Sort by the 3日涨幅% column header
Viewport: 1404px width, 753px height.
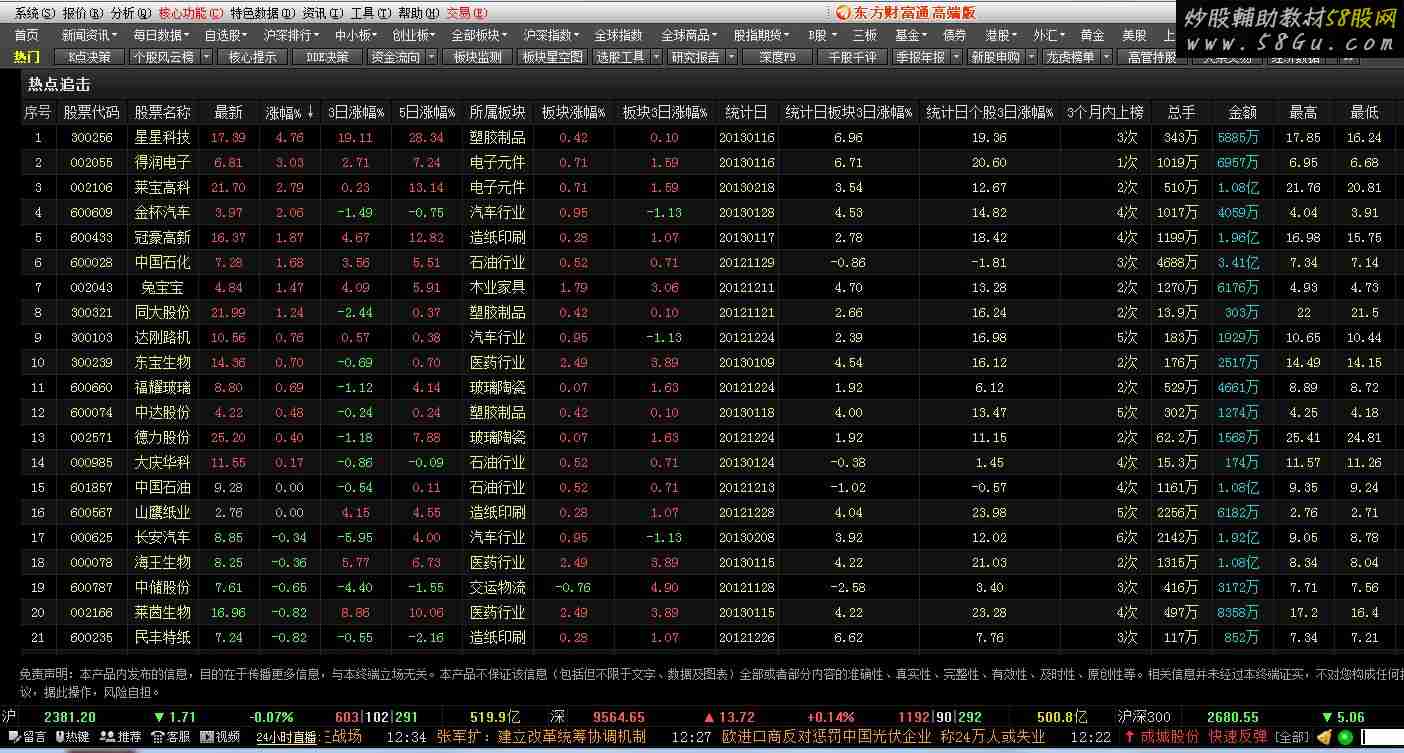tap(355, 112)
